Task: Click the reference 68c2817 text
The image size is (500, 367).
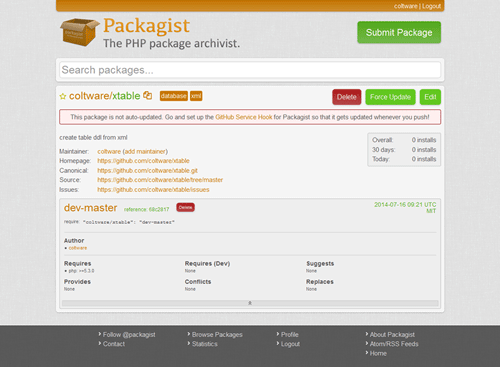Action: [147, 209]
